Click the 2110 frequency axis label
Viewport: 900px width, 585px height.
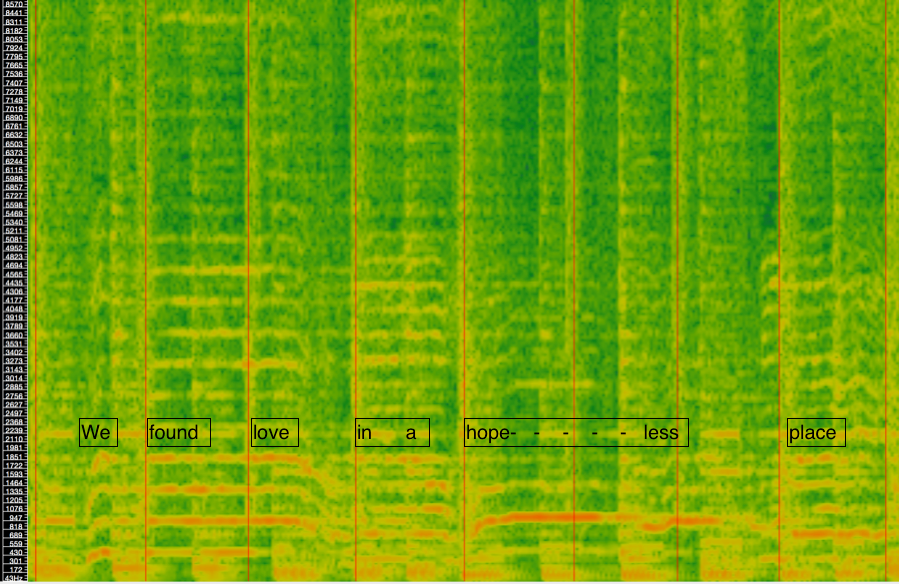coord(14,439)
